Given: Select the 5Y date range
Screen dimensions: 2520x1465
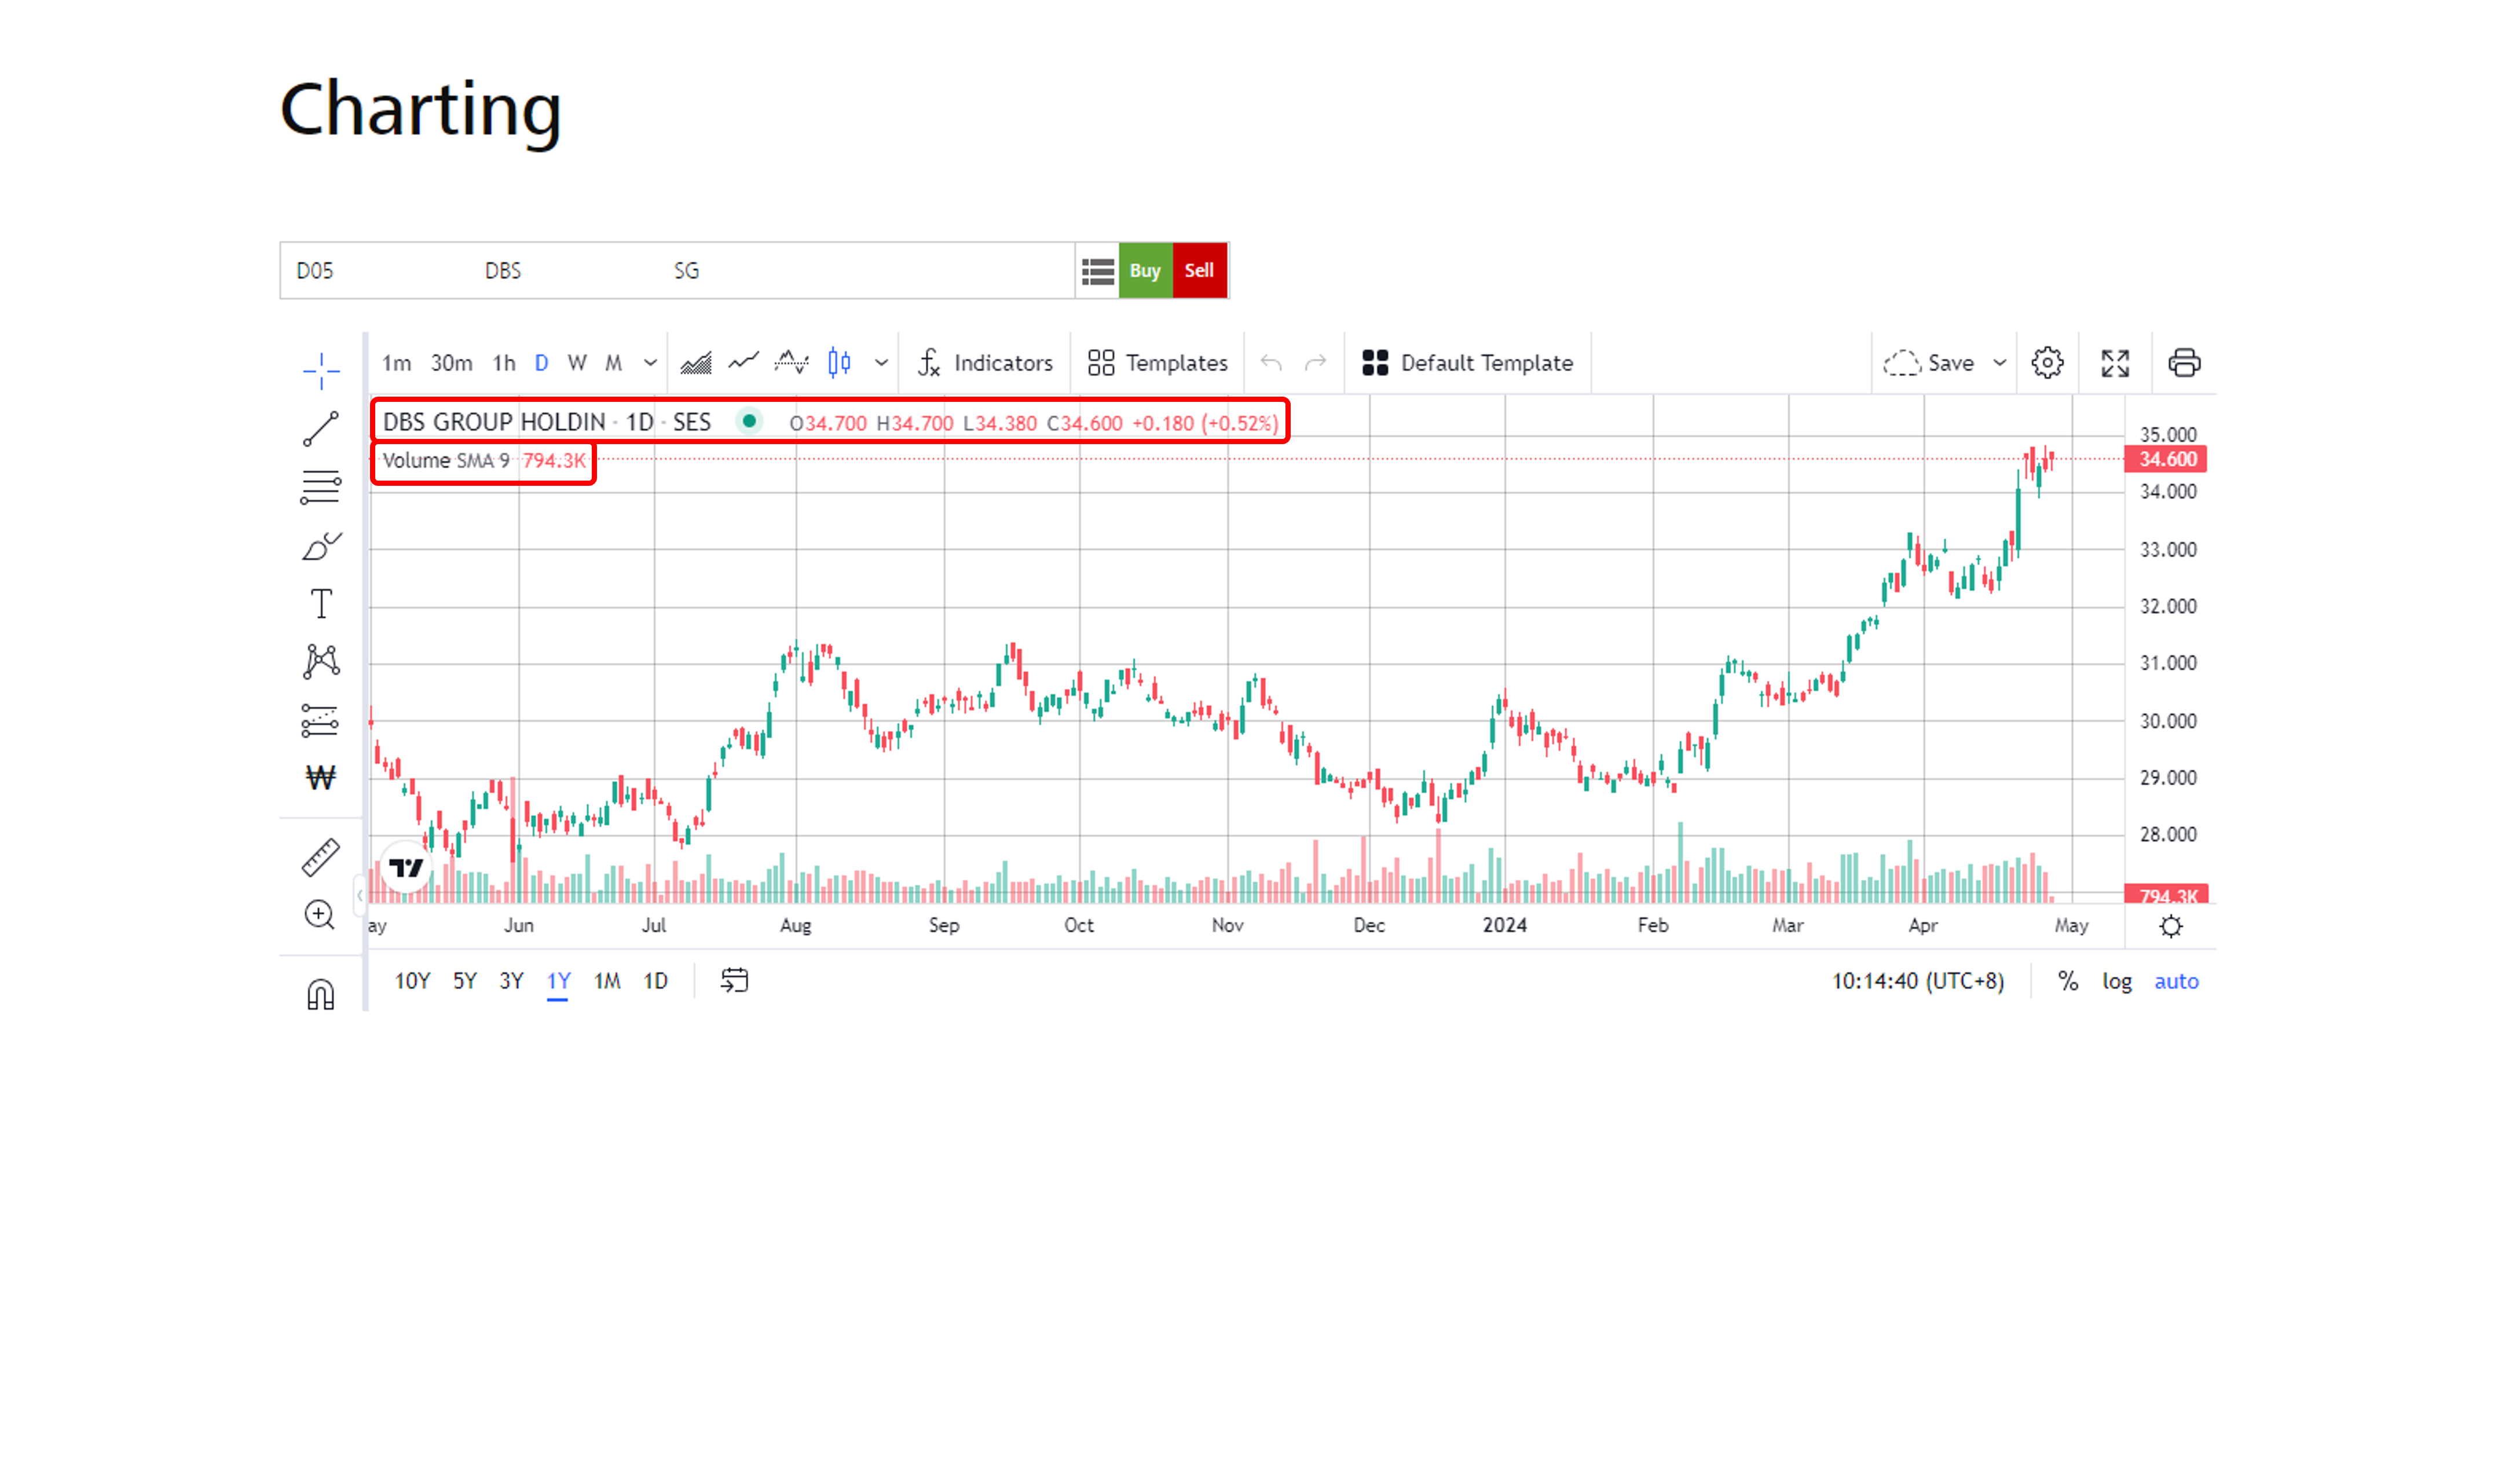Looking at the screenshot, I should pyautogui.click(x=465, y=981).
